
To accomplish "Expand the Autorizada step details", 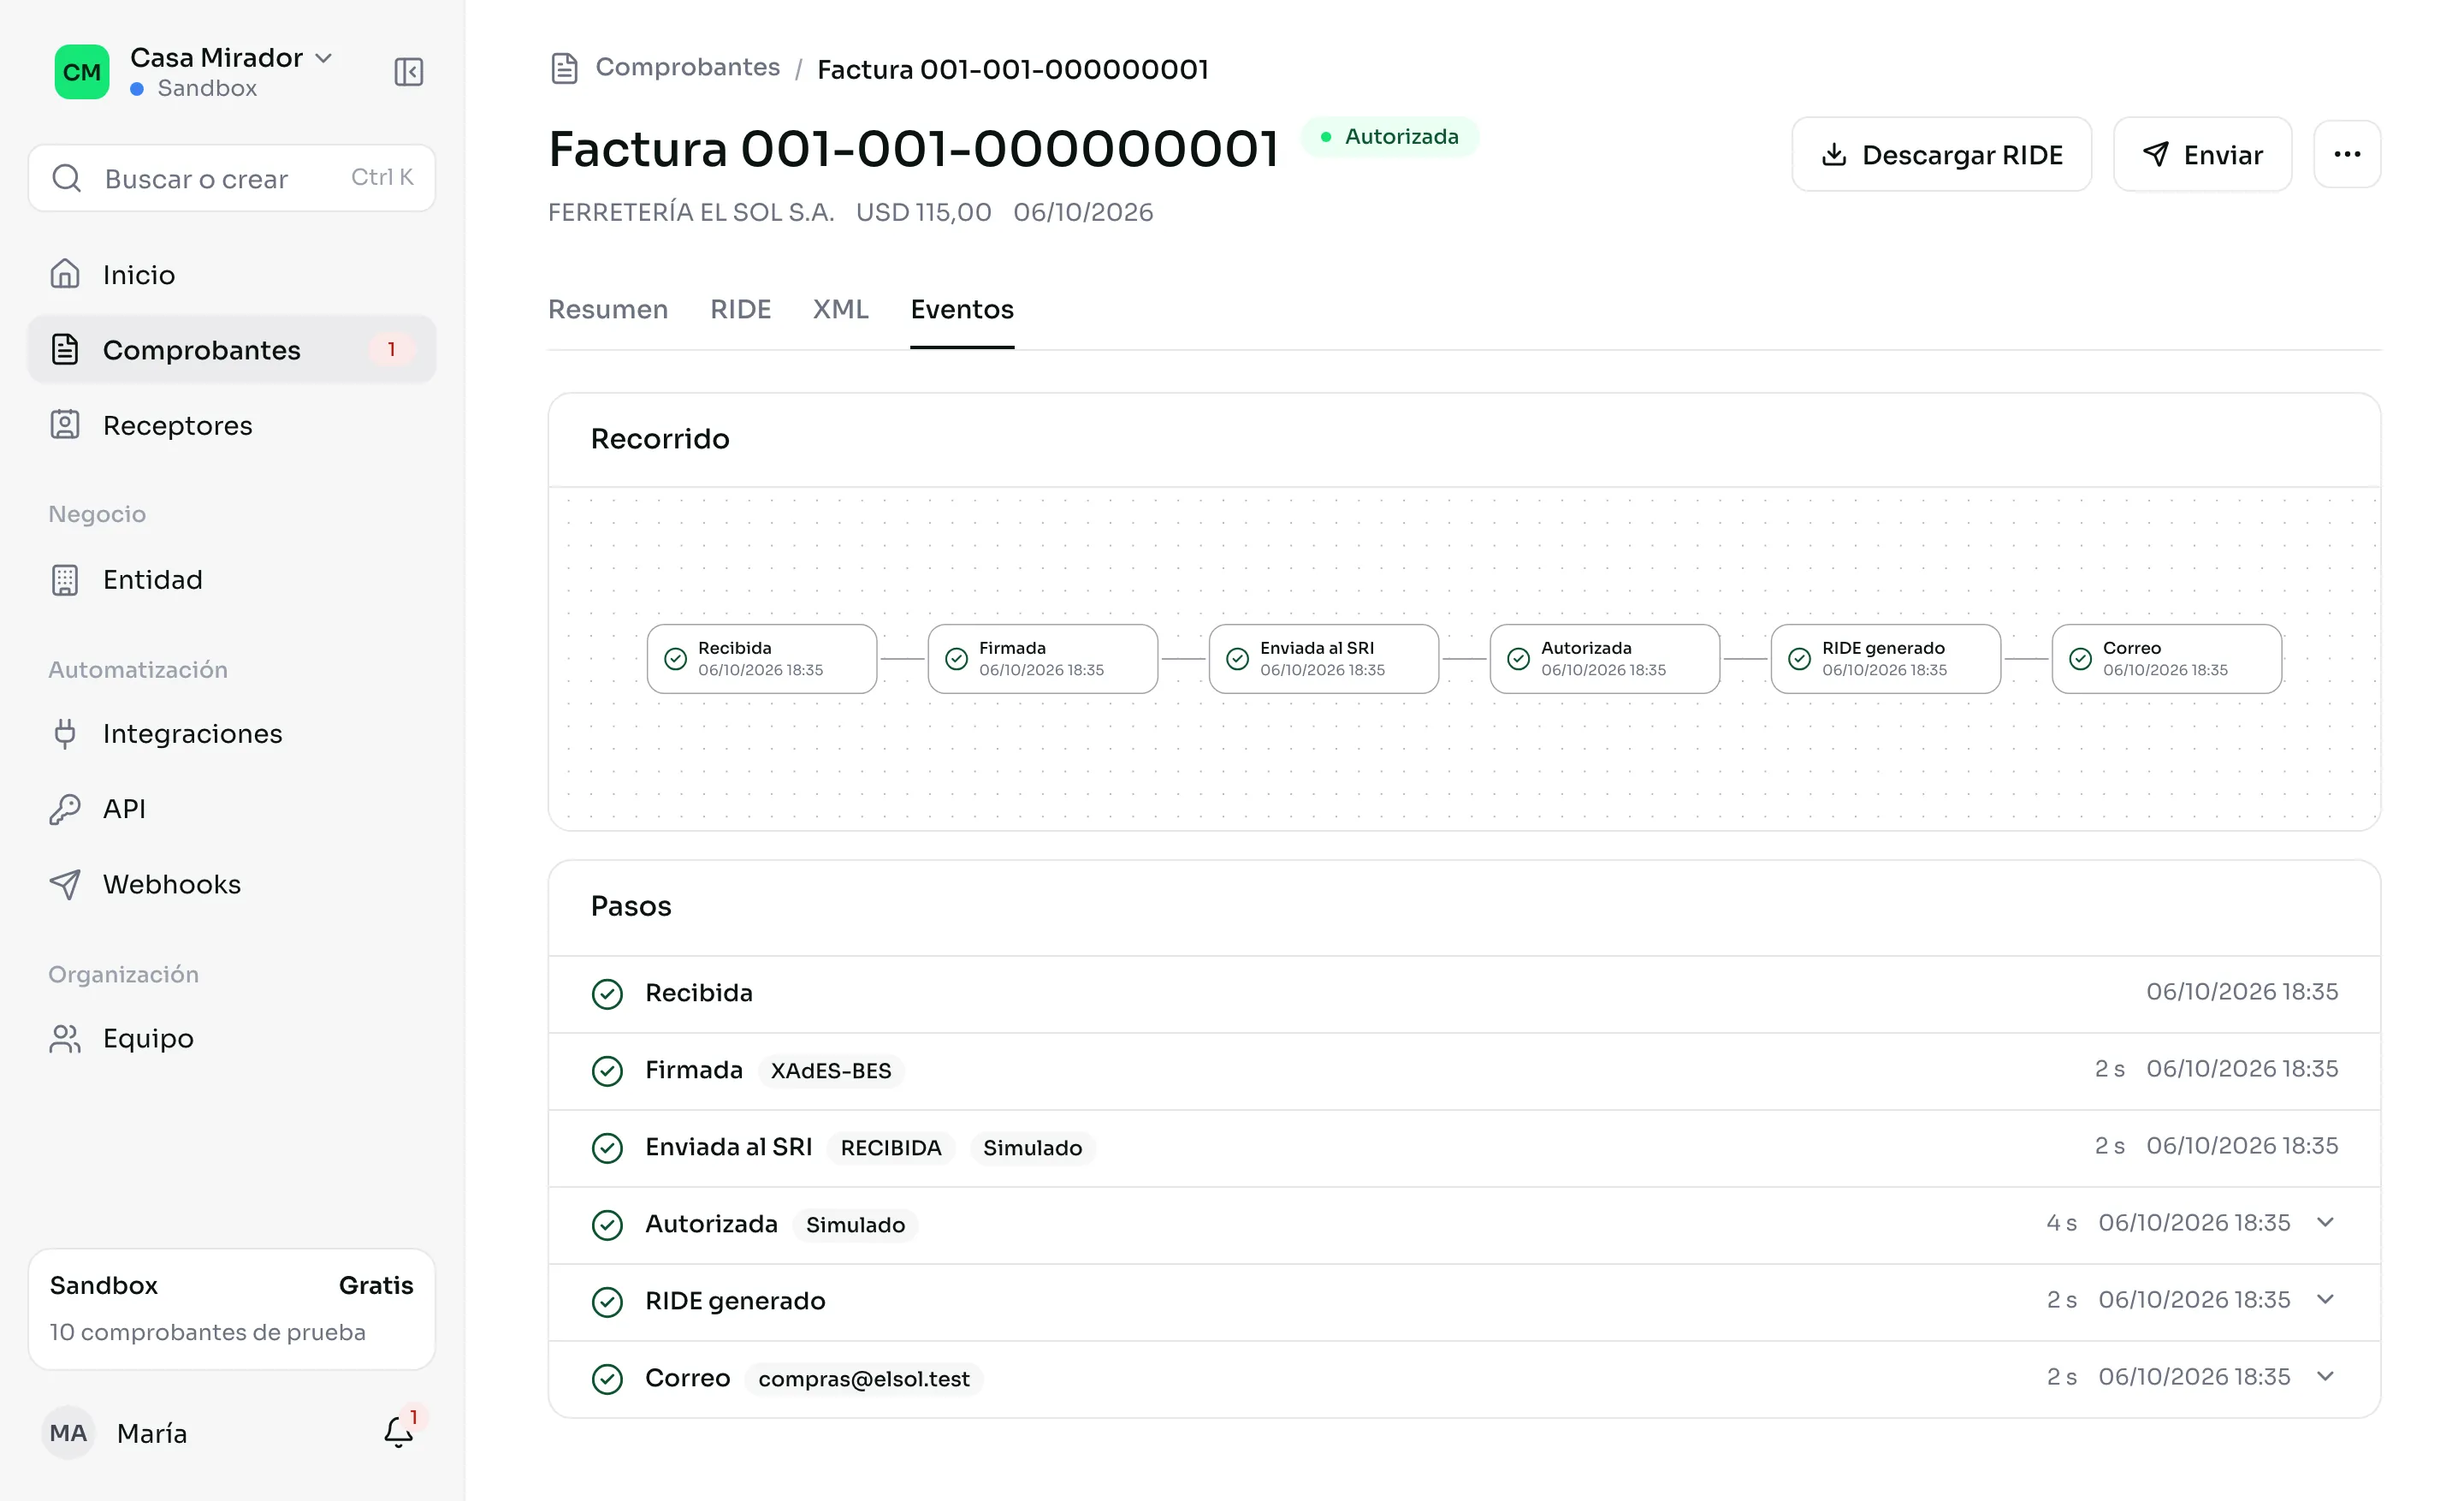I will 2325,1223.
